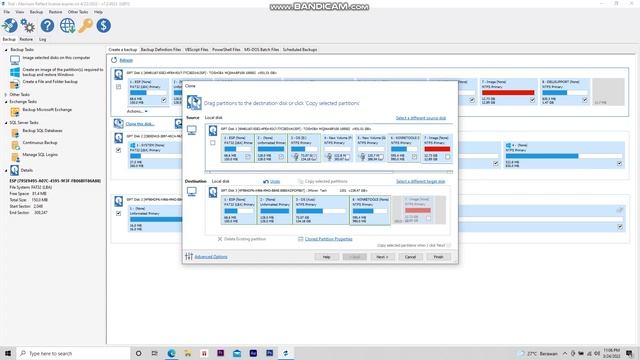Click the Backup toolbar disk icon
The width and height of the screenshot is (640, 360).
click(9, 26)
